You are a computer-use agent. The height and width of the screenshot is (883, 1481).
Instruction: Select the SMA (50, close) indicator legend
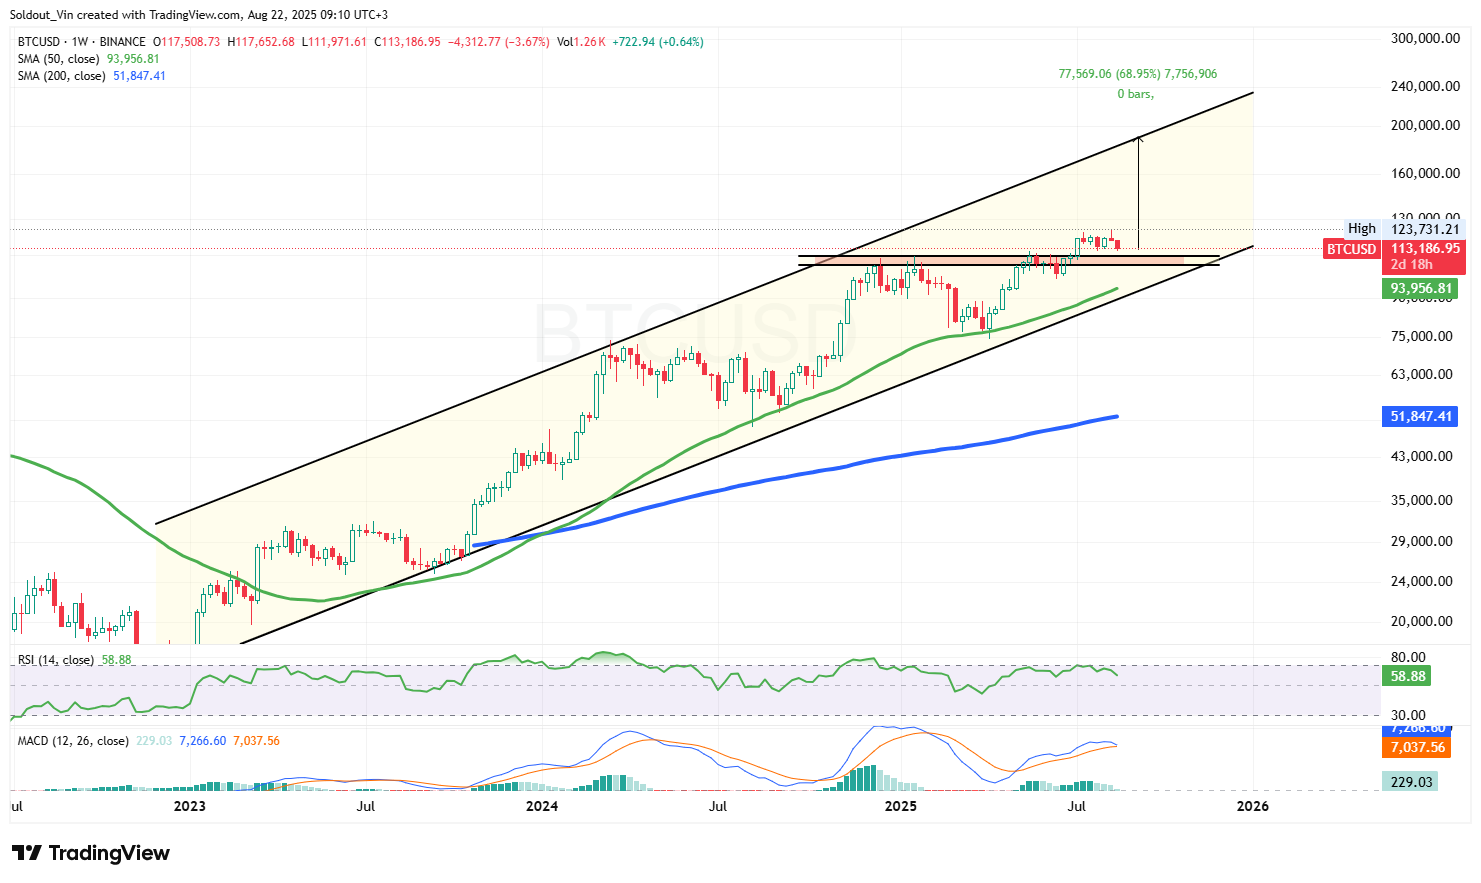click(x=60, y=58)
